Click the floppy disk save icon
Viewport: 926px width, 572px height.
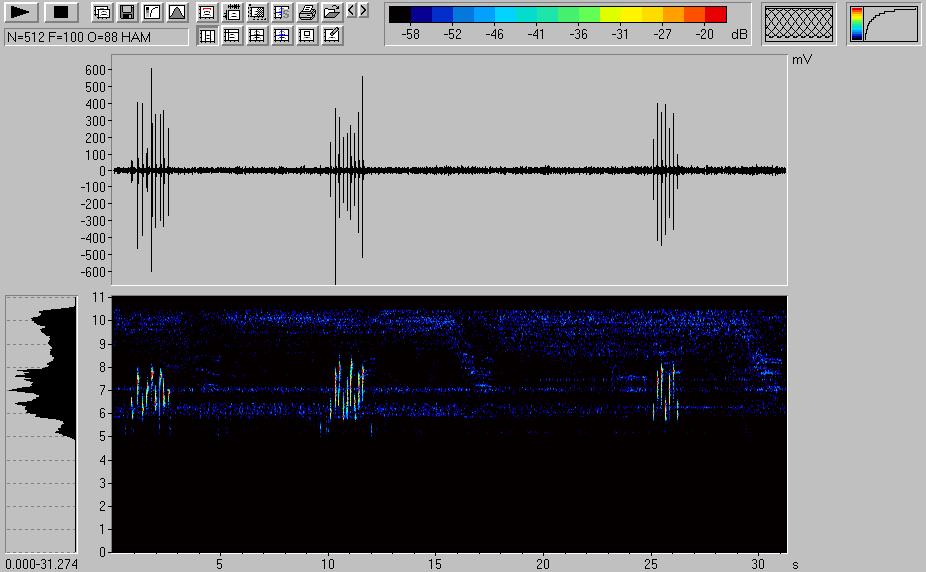(127, 13)
